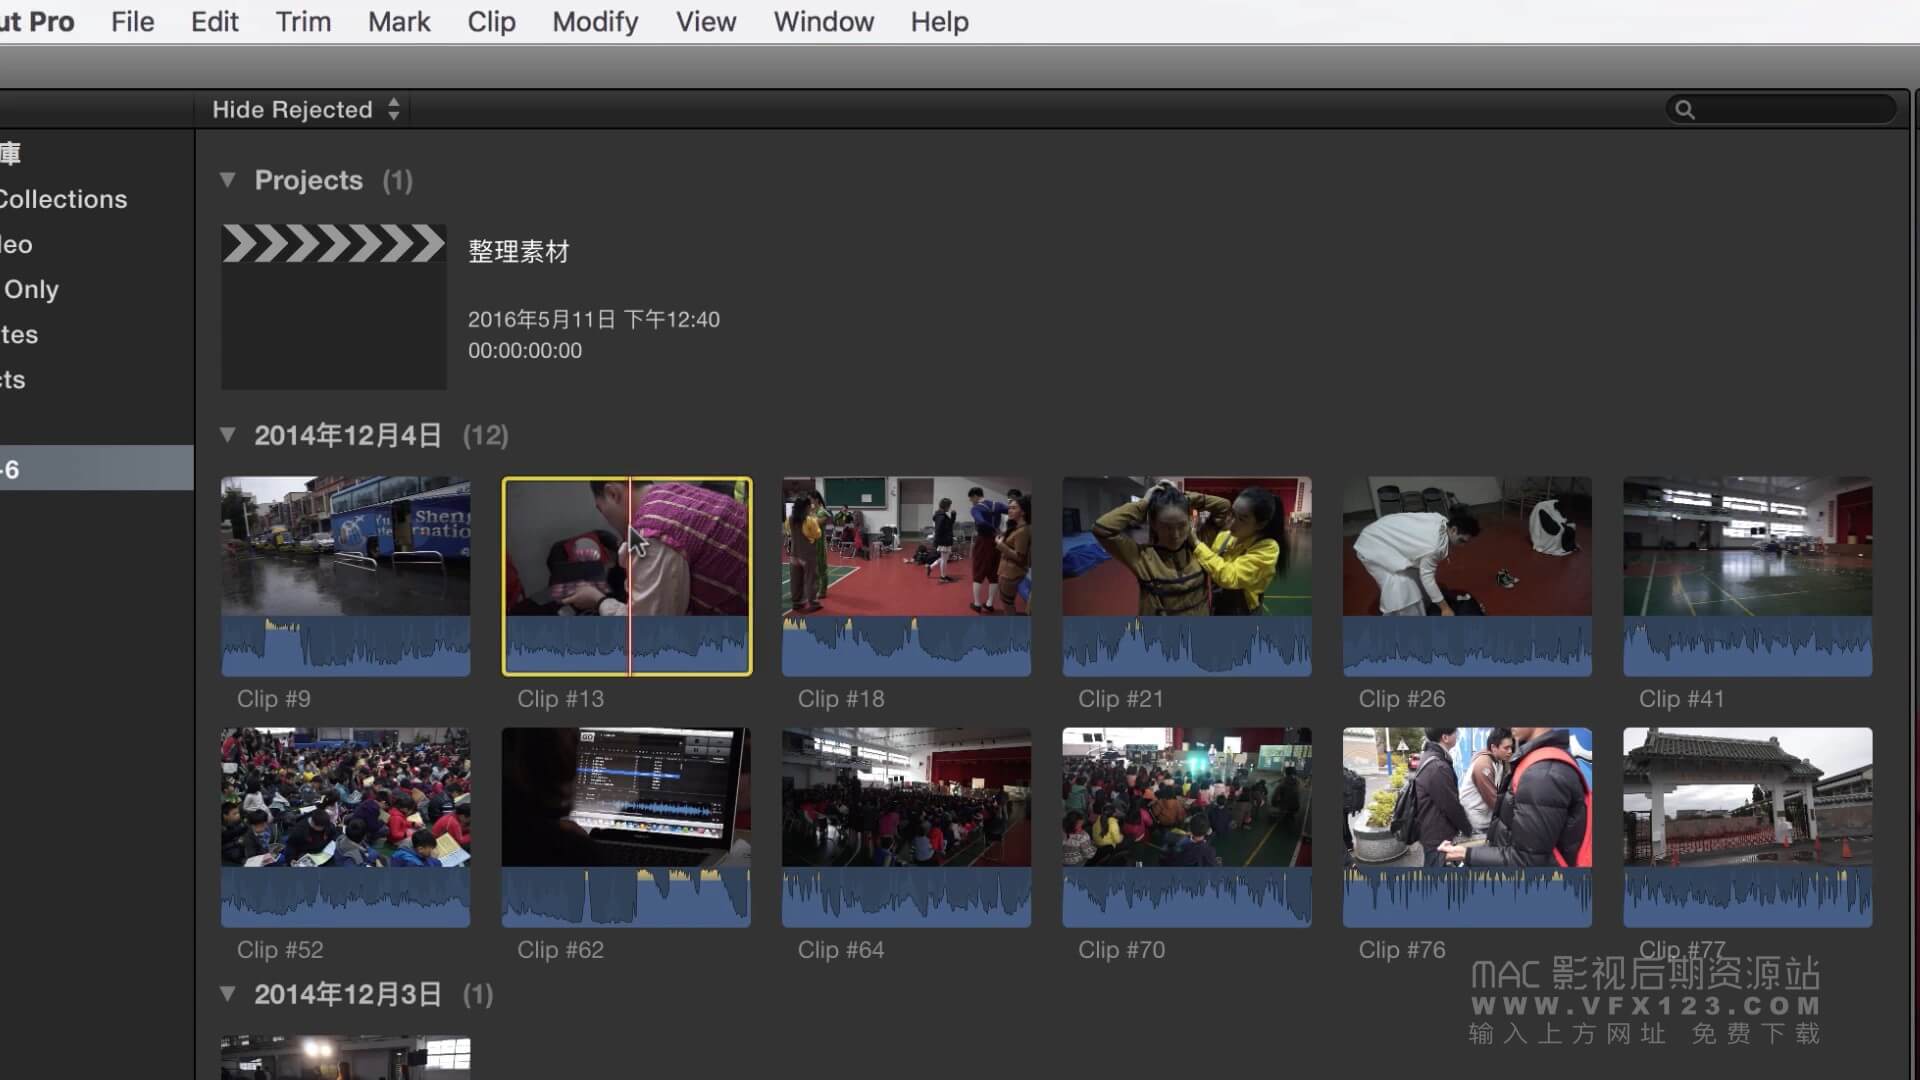Screen dimensions: 1920x1080
Task: Select the Clip #13 thumbnail
Action: coord(627,576)
